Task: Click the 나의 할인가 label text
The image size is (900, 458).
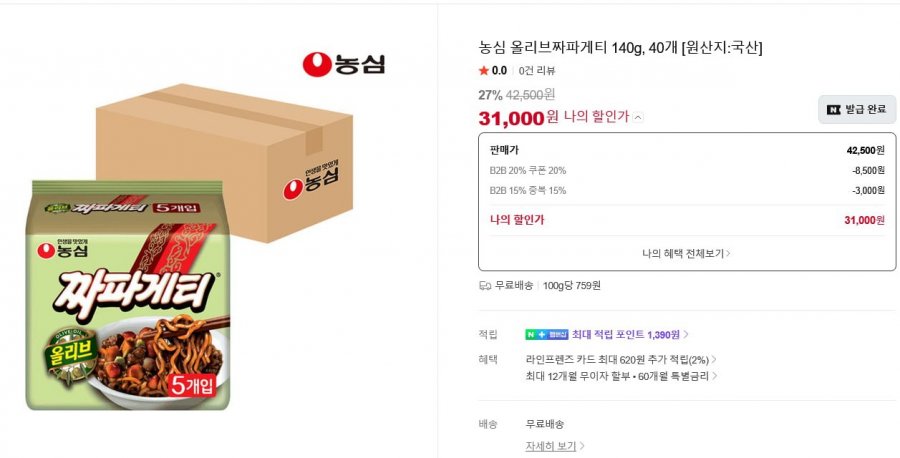Action: 597,117
